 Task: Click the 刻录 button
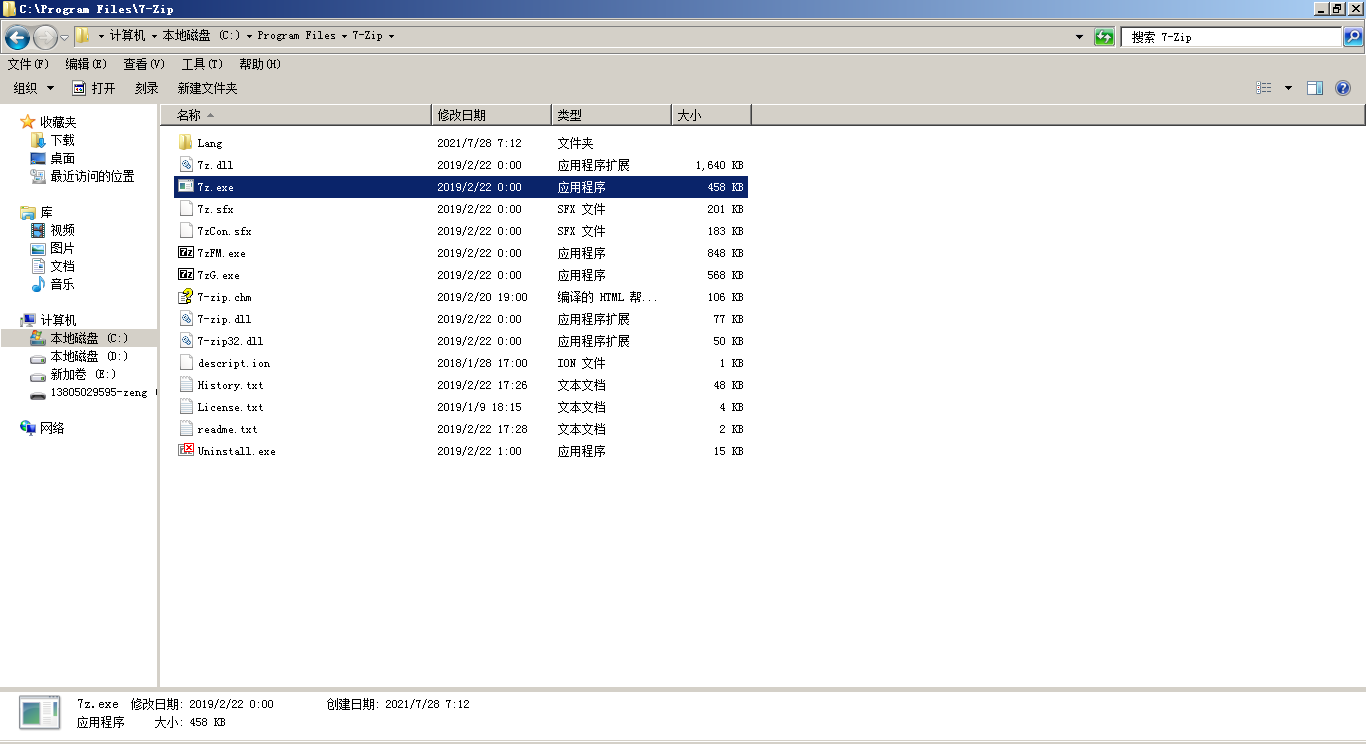(146, 87)
